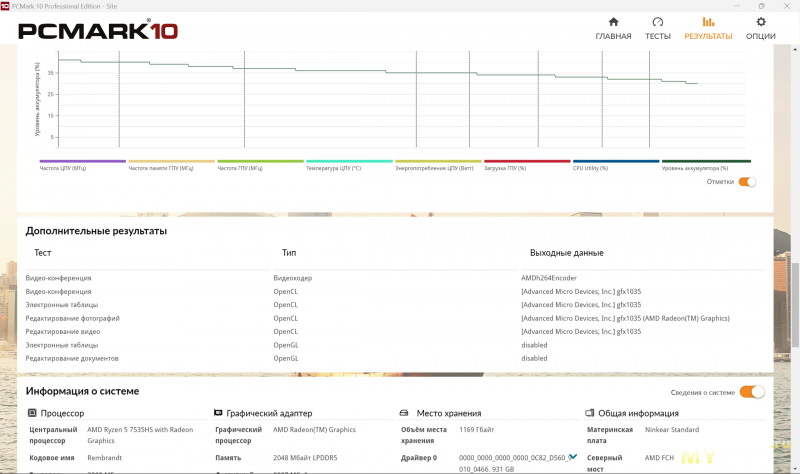Select the purple Частота ЦПУ legend bar
Image resolution: width=800 pixels, height=474 pixels.
pyautogui.click(x=82, y=162)
